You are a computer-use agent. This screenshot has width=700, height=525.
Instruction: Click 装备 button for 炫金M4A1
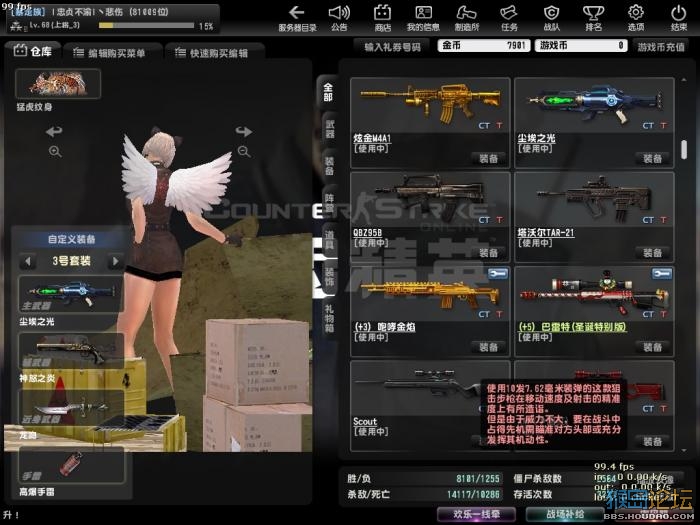(x=488, y=158)
